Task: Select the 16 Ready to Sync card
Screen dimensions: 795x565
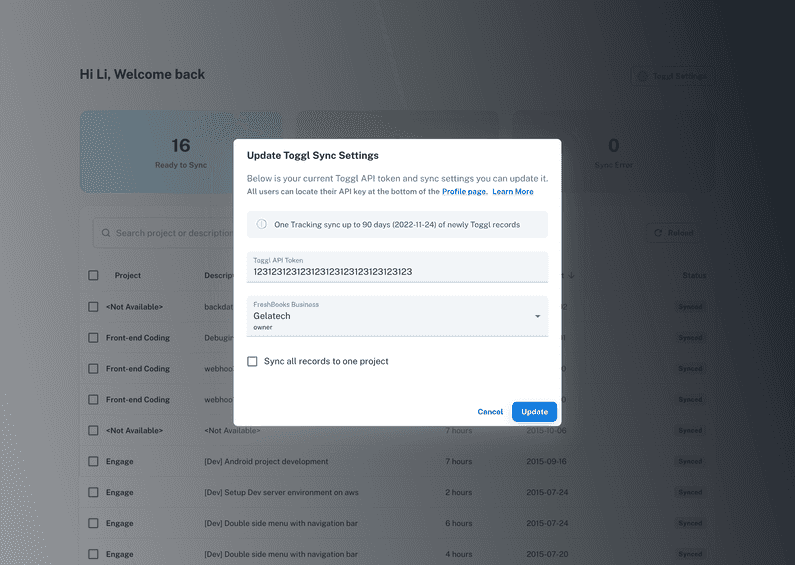Action: 181,152
